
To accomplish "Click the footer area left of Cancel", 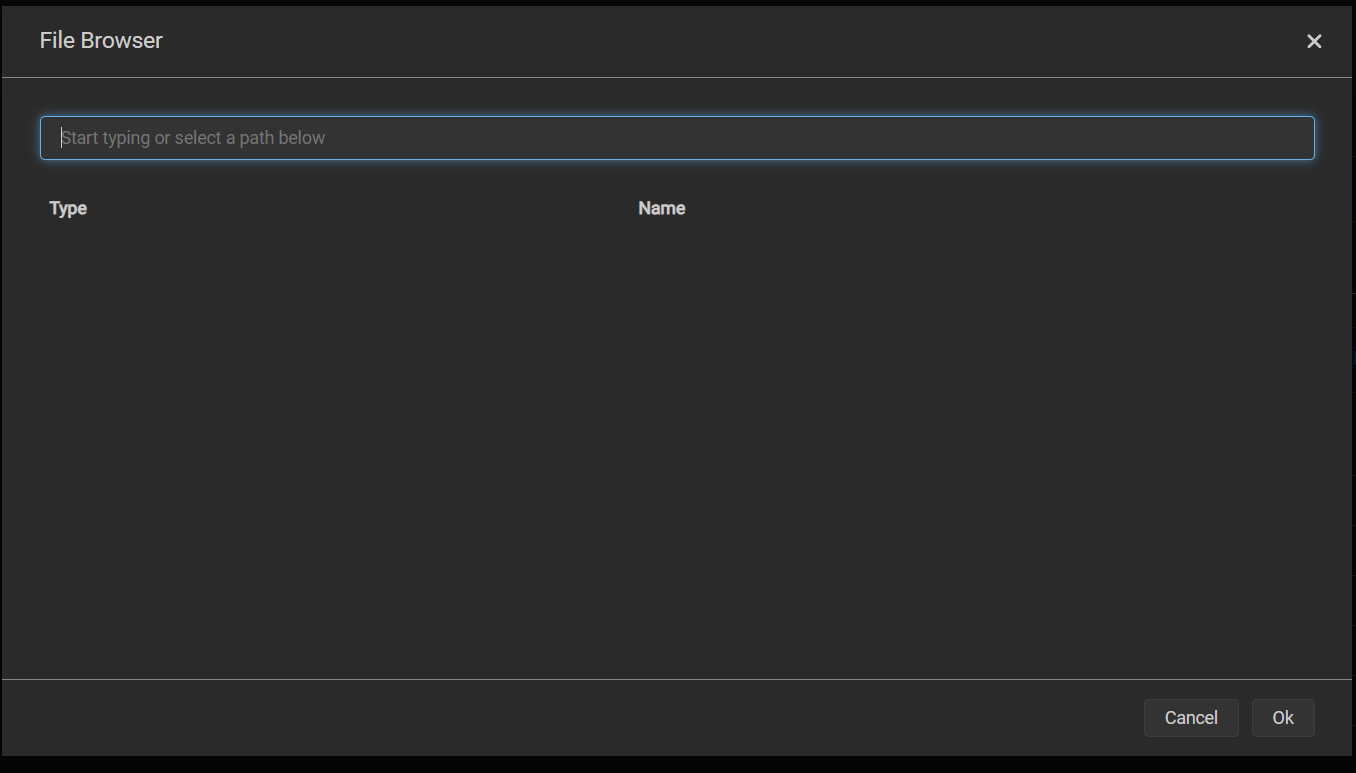I will coord(600,718).
